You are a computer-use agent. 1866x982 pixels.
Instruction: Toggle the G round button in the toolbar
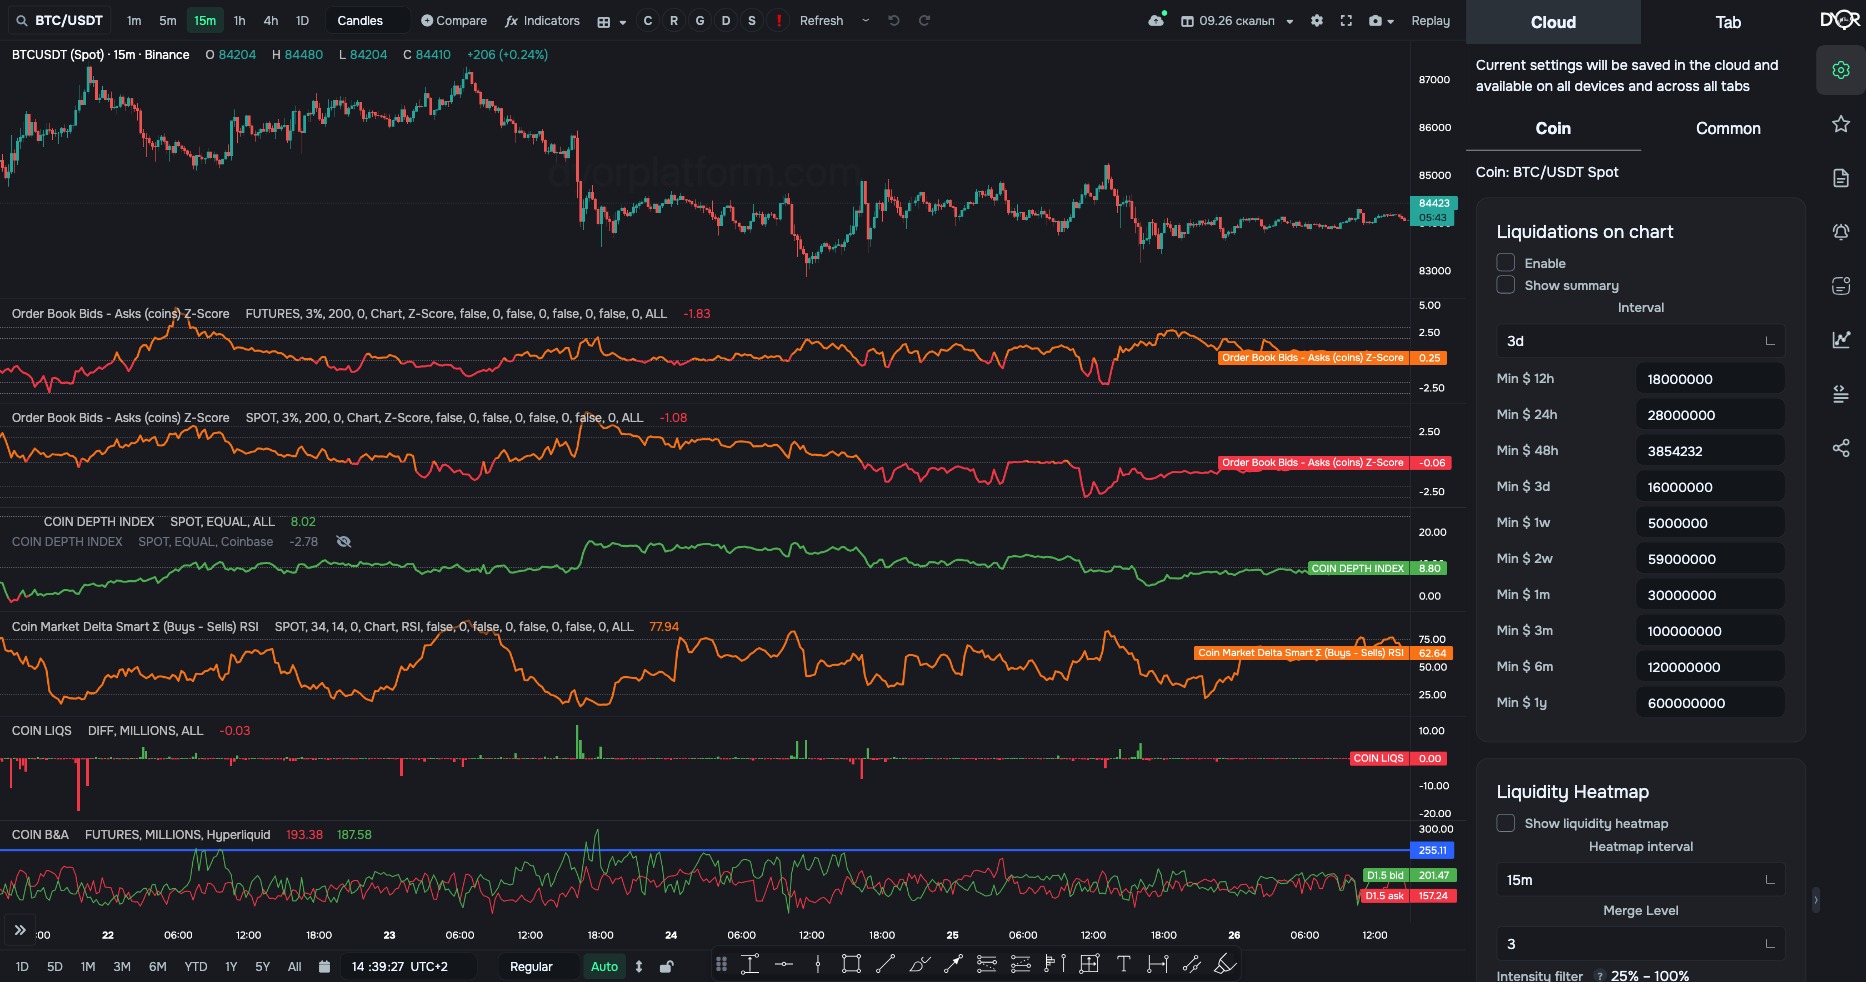click(700, 20)
